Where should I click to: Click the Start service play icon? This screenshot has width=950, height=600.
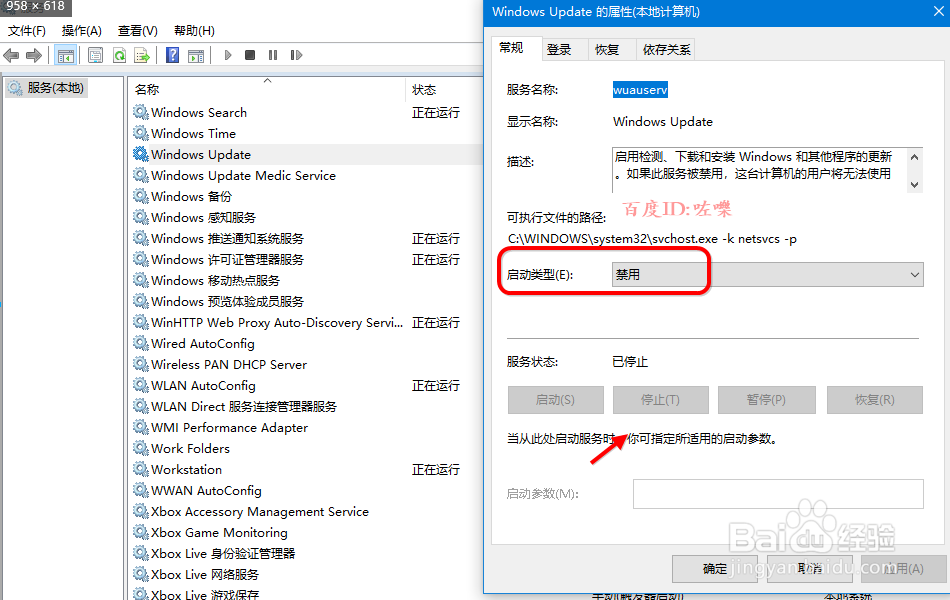coord(228,55)
